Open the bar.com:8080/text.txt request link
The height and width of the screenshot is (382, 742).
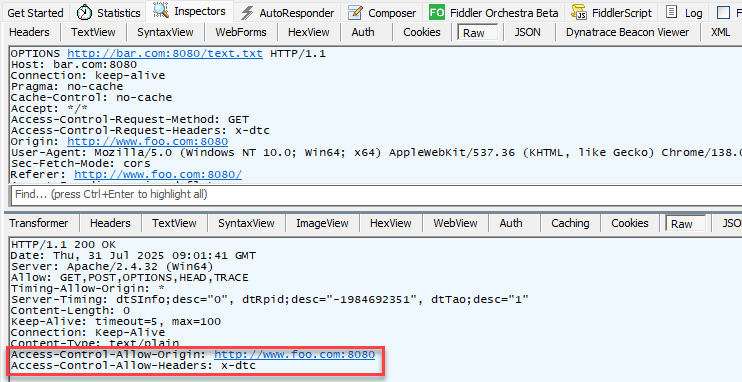coord(165,53)
